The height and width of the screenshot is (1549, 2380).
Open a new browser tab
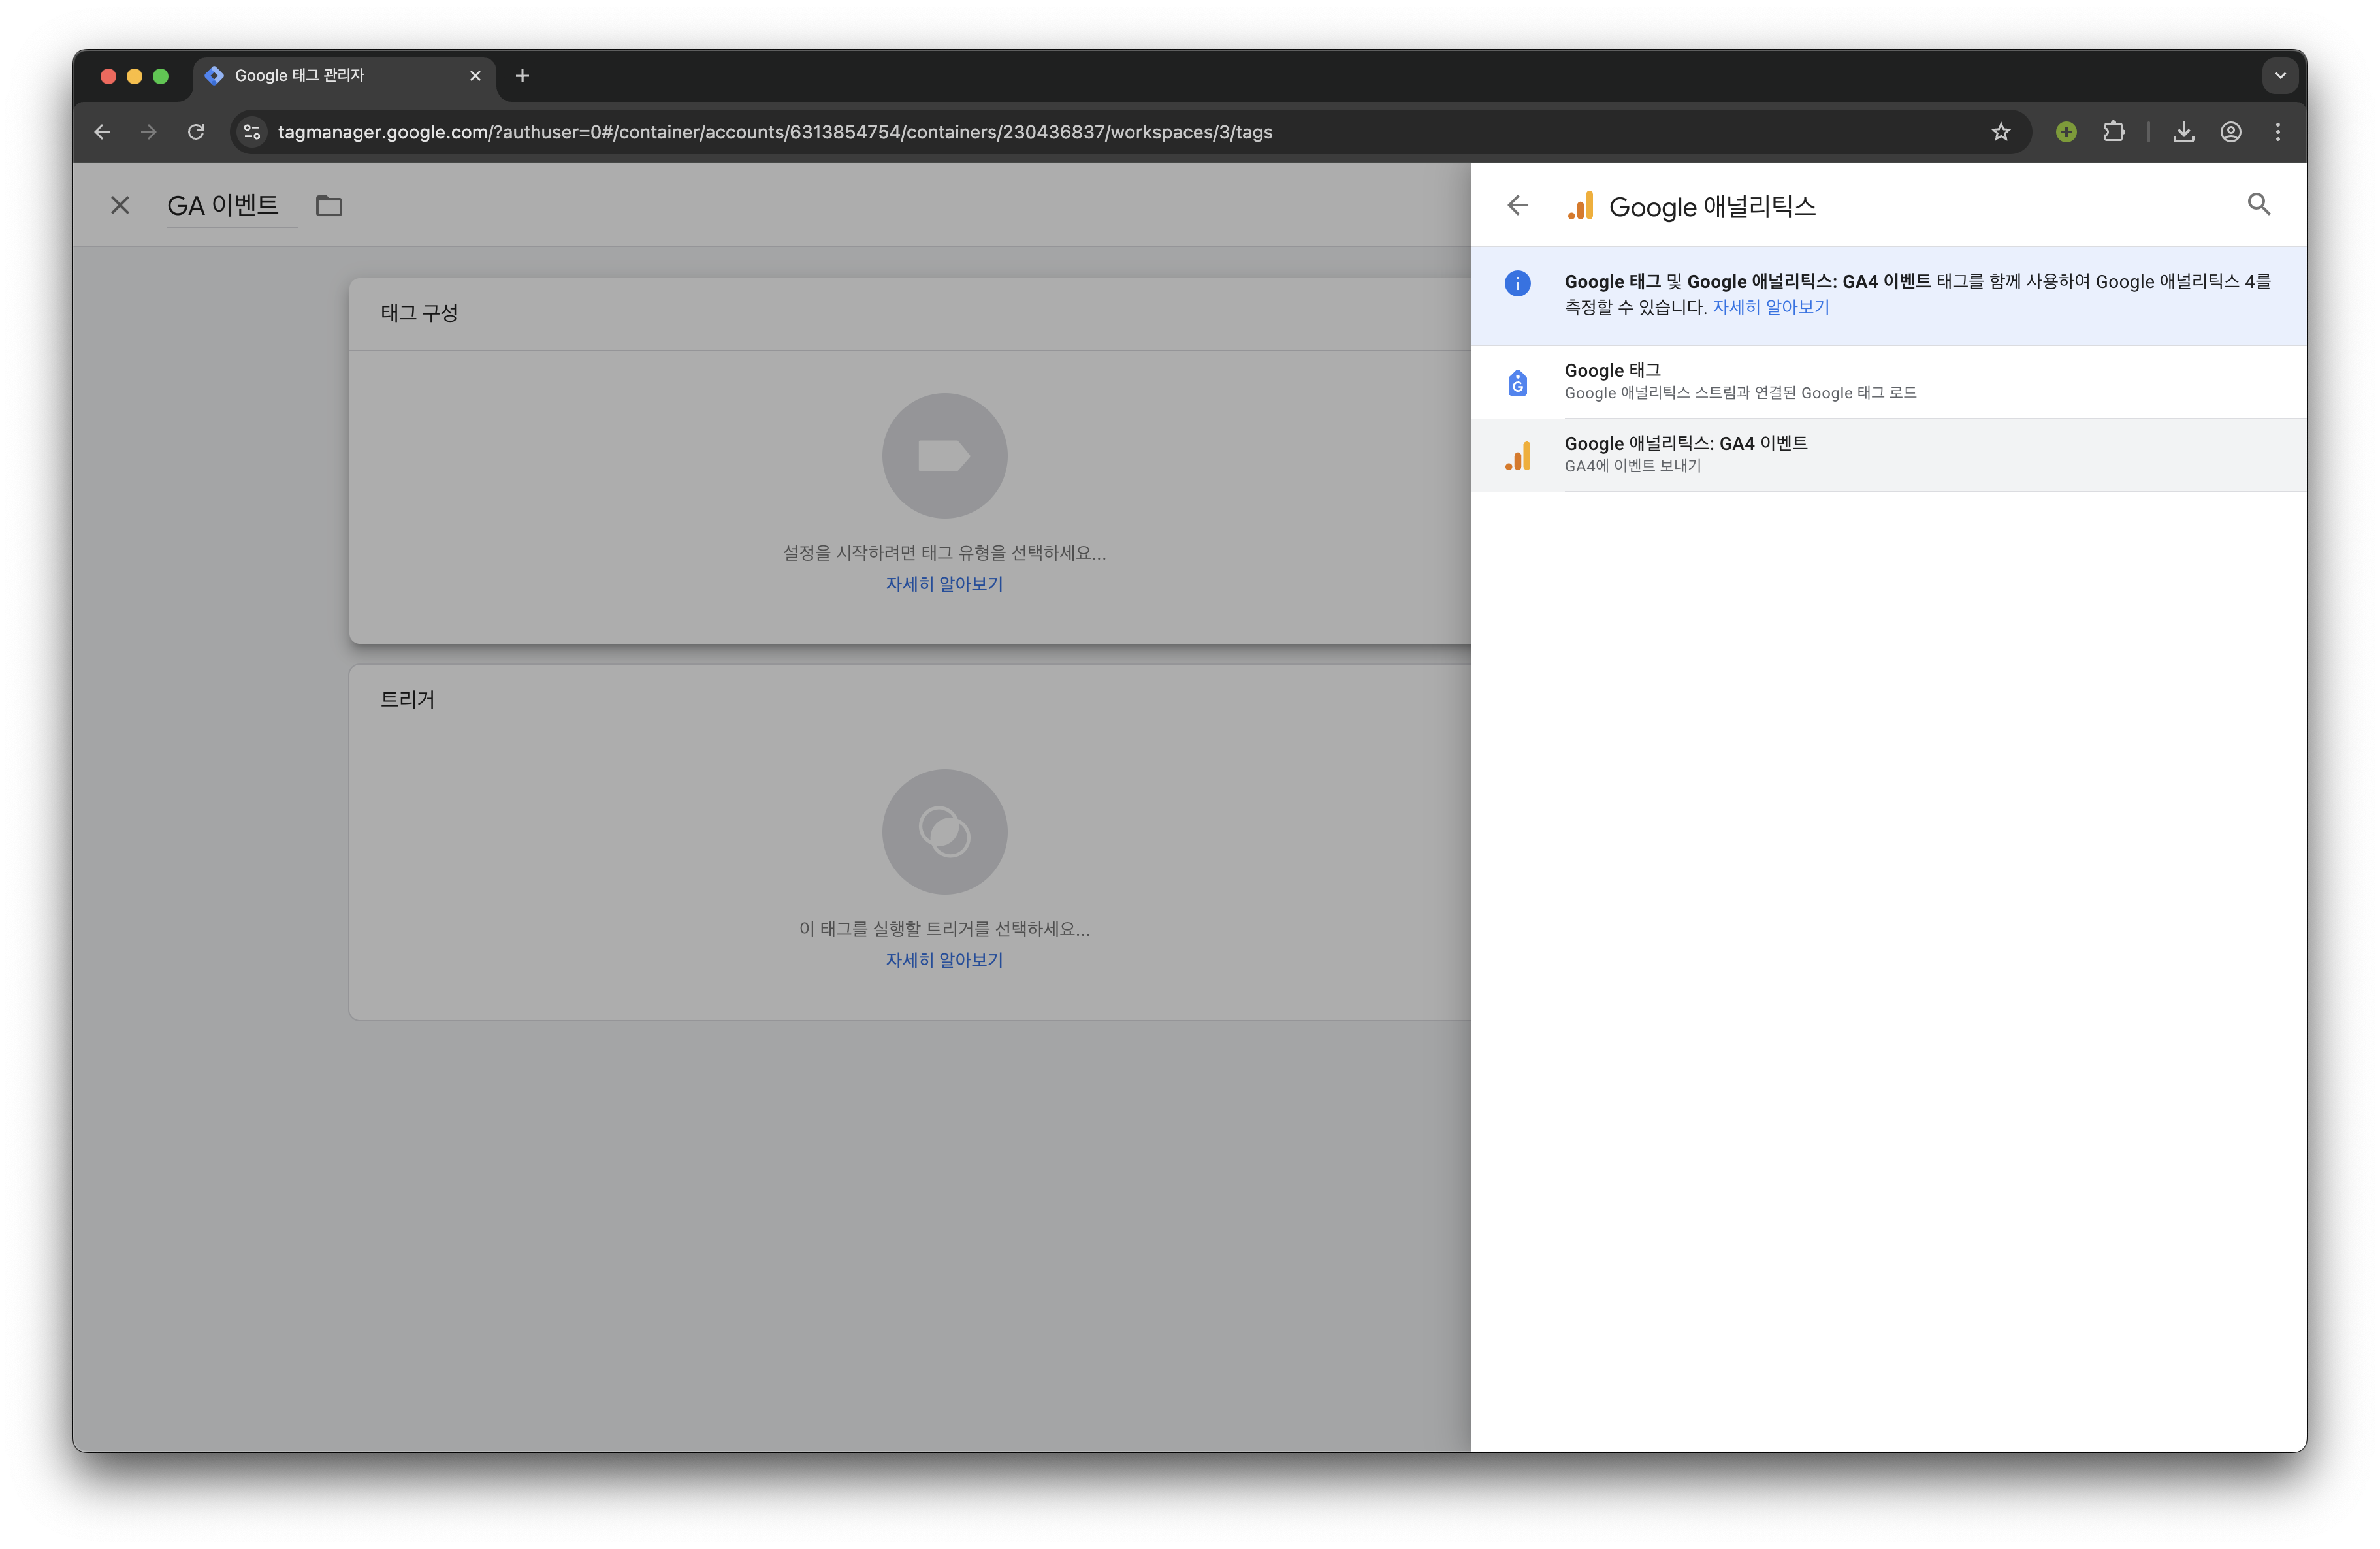(522, 76)
